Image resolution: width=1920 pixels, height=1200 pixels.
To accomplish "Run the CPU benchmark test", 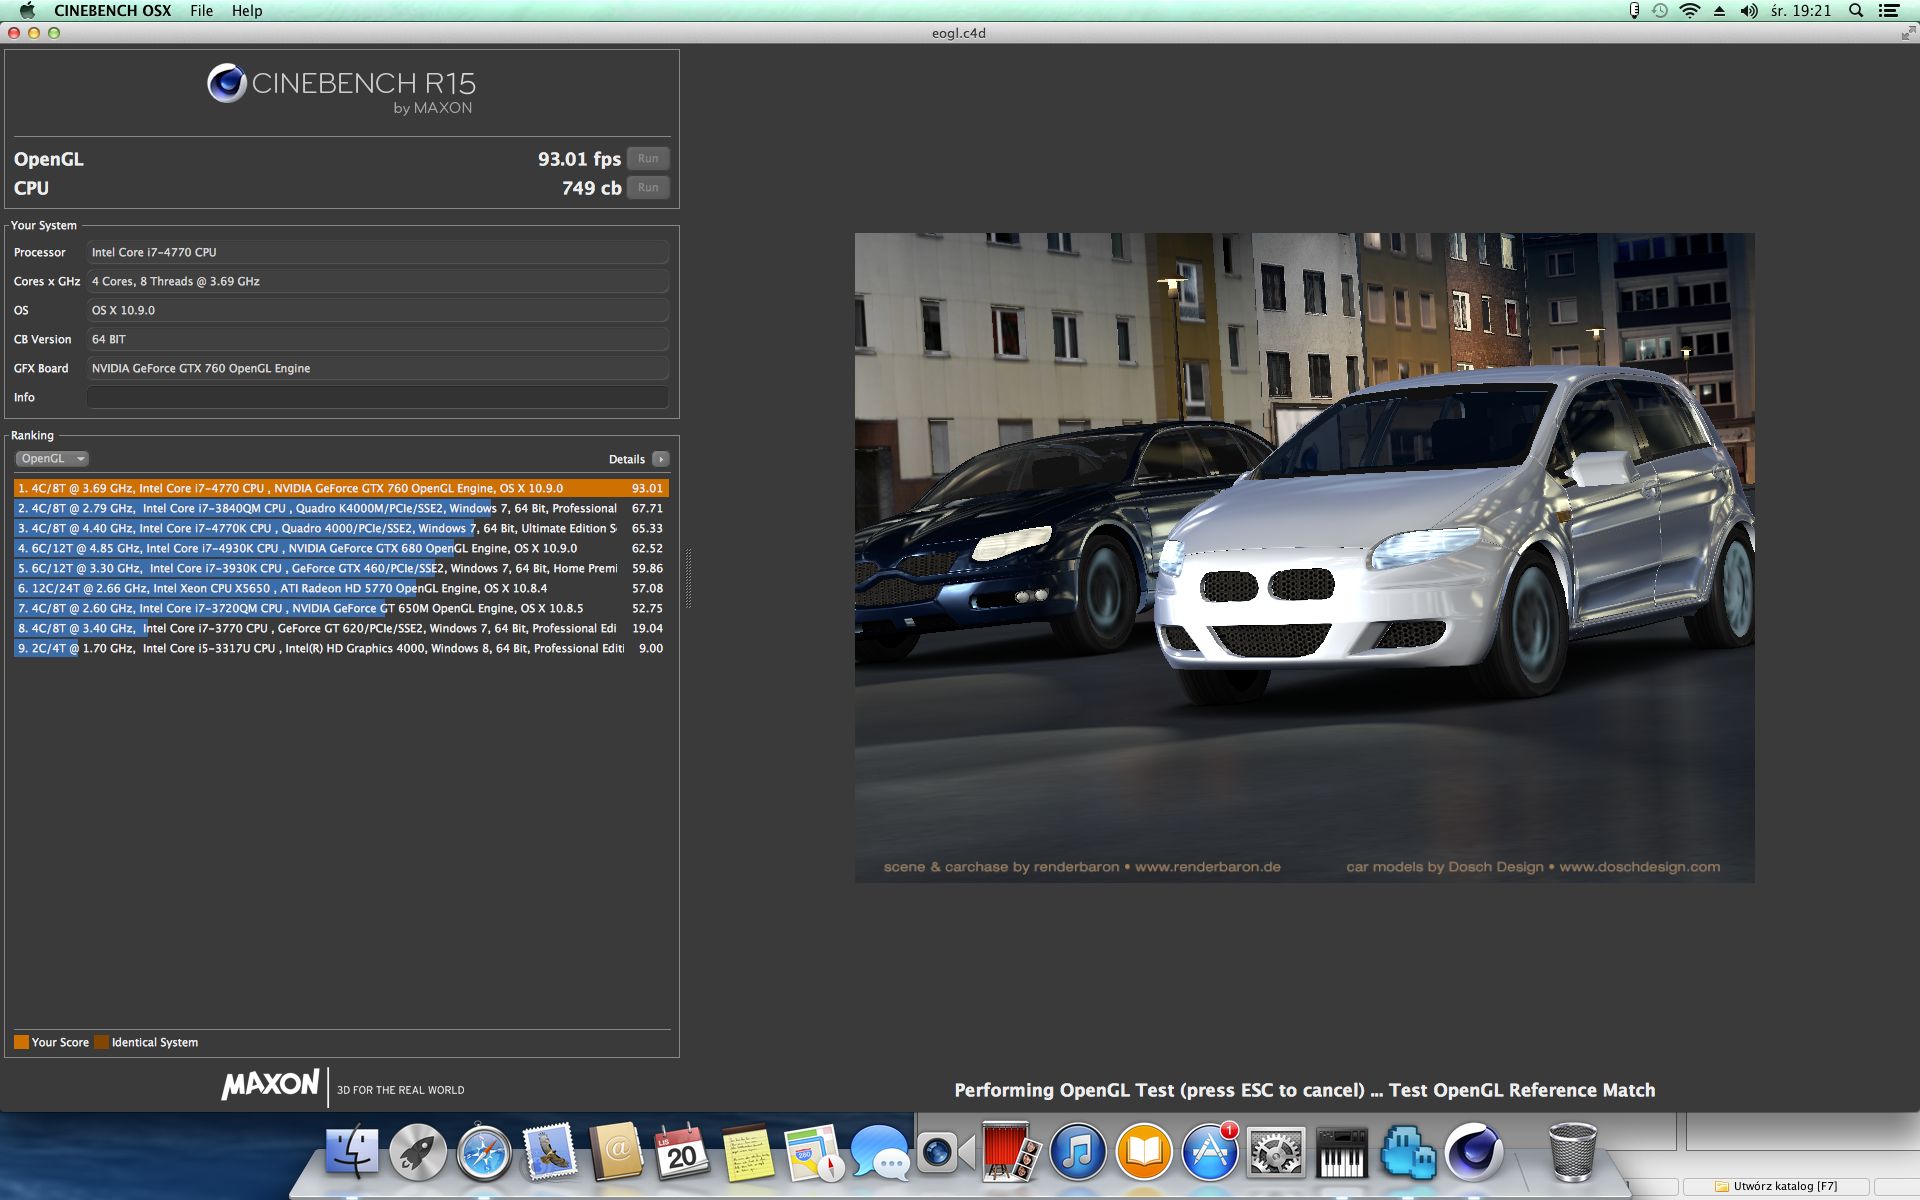I will [648, 188].
